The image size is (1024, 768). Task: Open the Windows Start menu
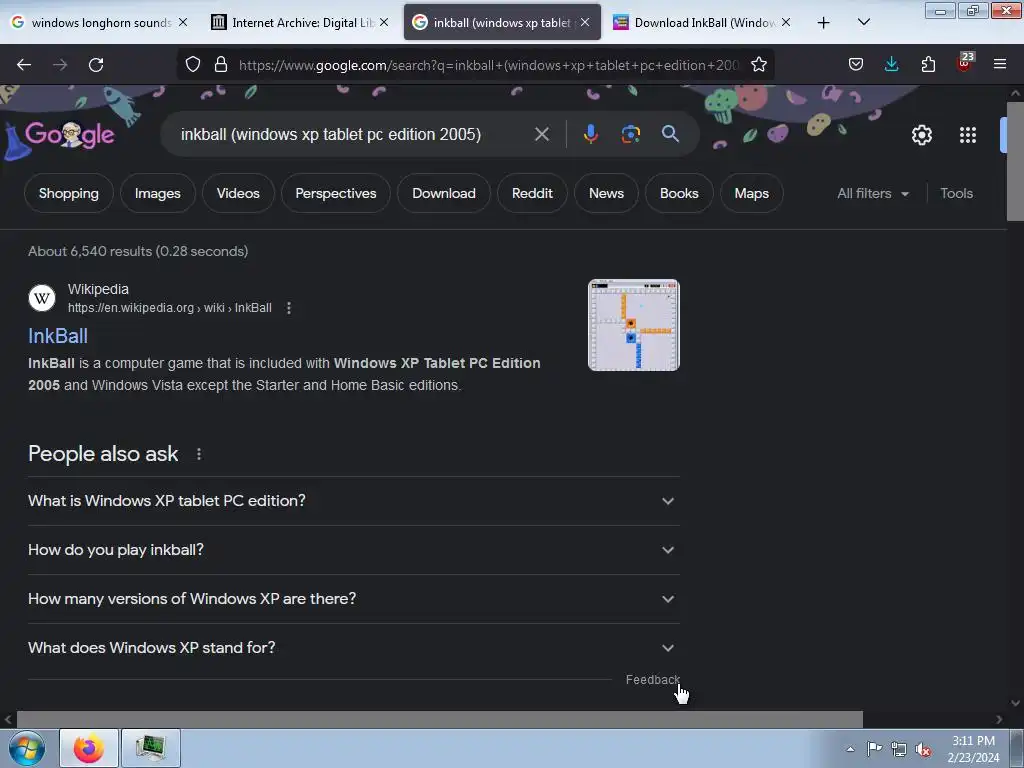click(27, 748)
